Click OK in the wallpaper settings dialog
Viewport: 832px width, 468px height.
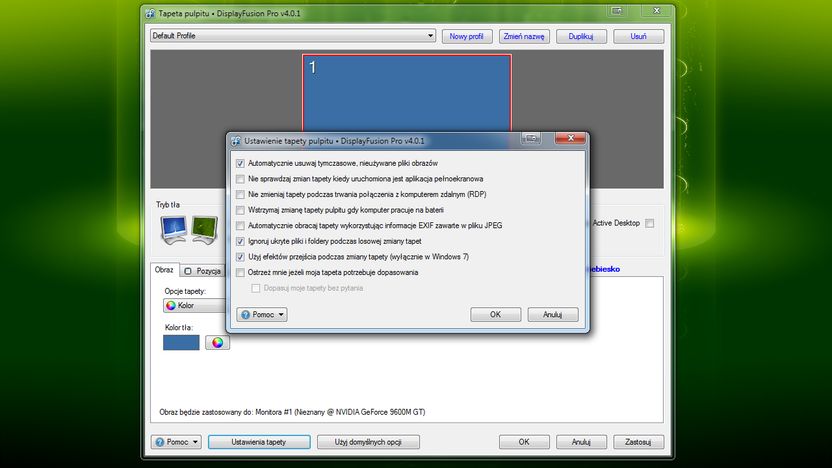(496, 315)
